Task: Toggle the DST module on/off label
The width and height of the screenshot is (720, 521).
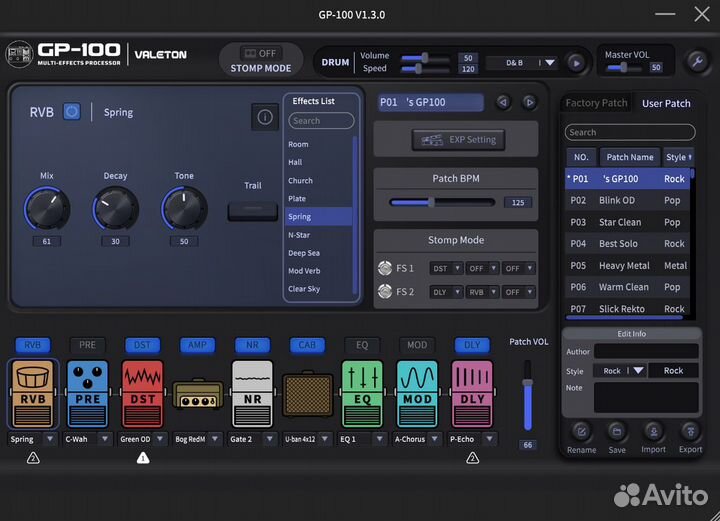Action: (x=142, y=345)
